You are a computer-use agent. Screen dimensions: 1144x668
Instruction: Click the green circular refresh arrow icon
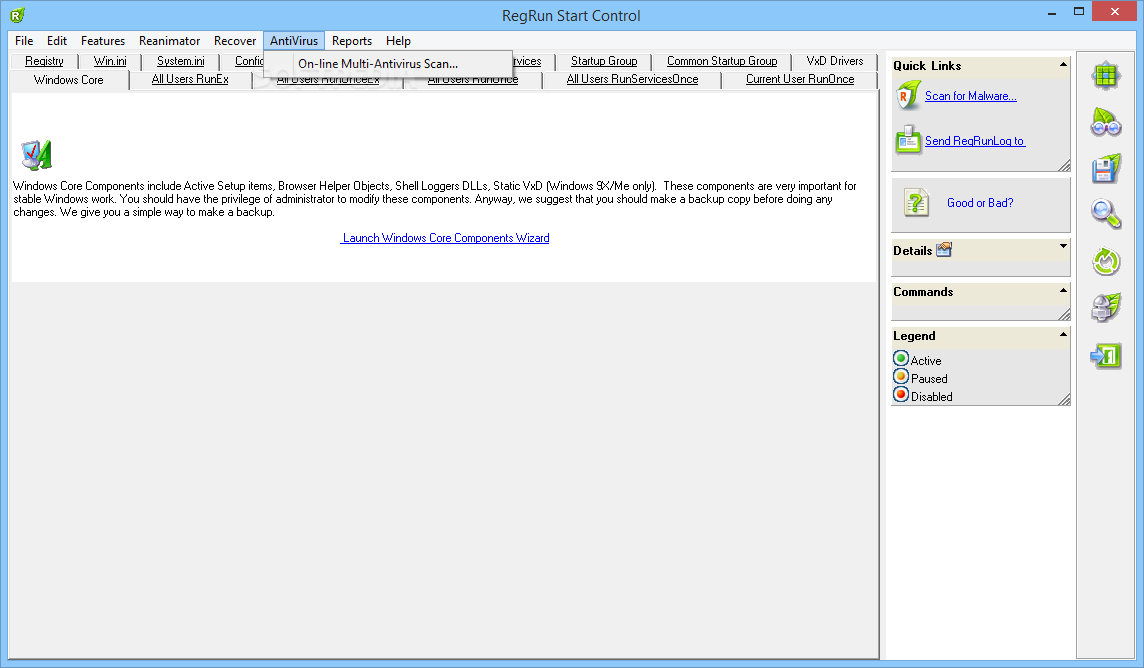point(1106,261)
